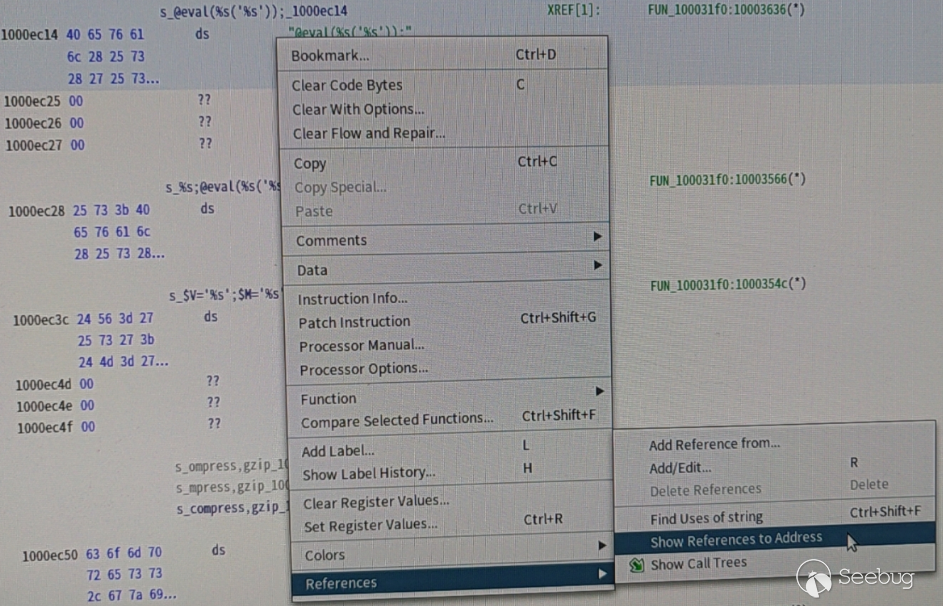Click ds mnemonic at 1000ec50
The image size is (943, 606).
pos(218,550)
